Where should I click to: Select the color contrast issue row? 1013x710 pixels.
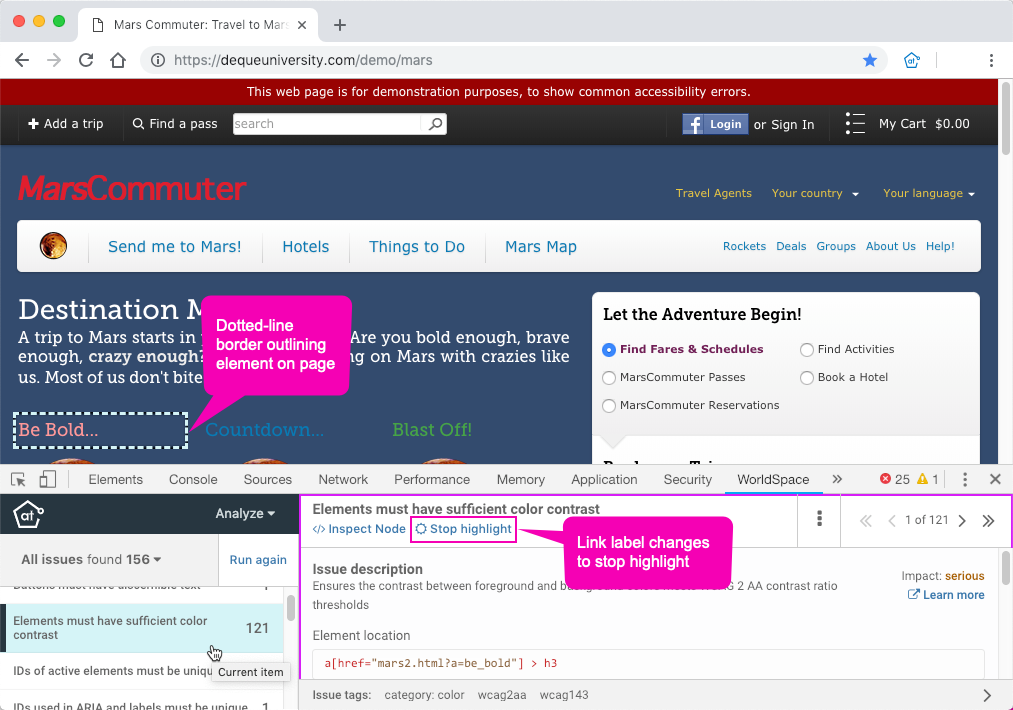[x=141, y=628]
